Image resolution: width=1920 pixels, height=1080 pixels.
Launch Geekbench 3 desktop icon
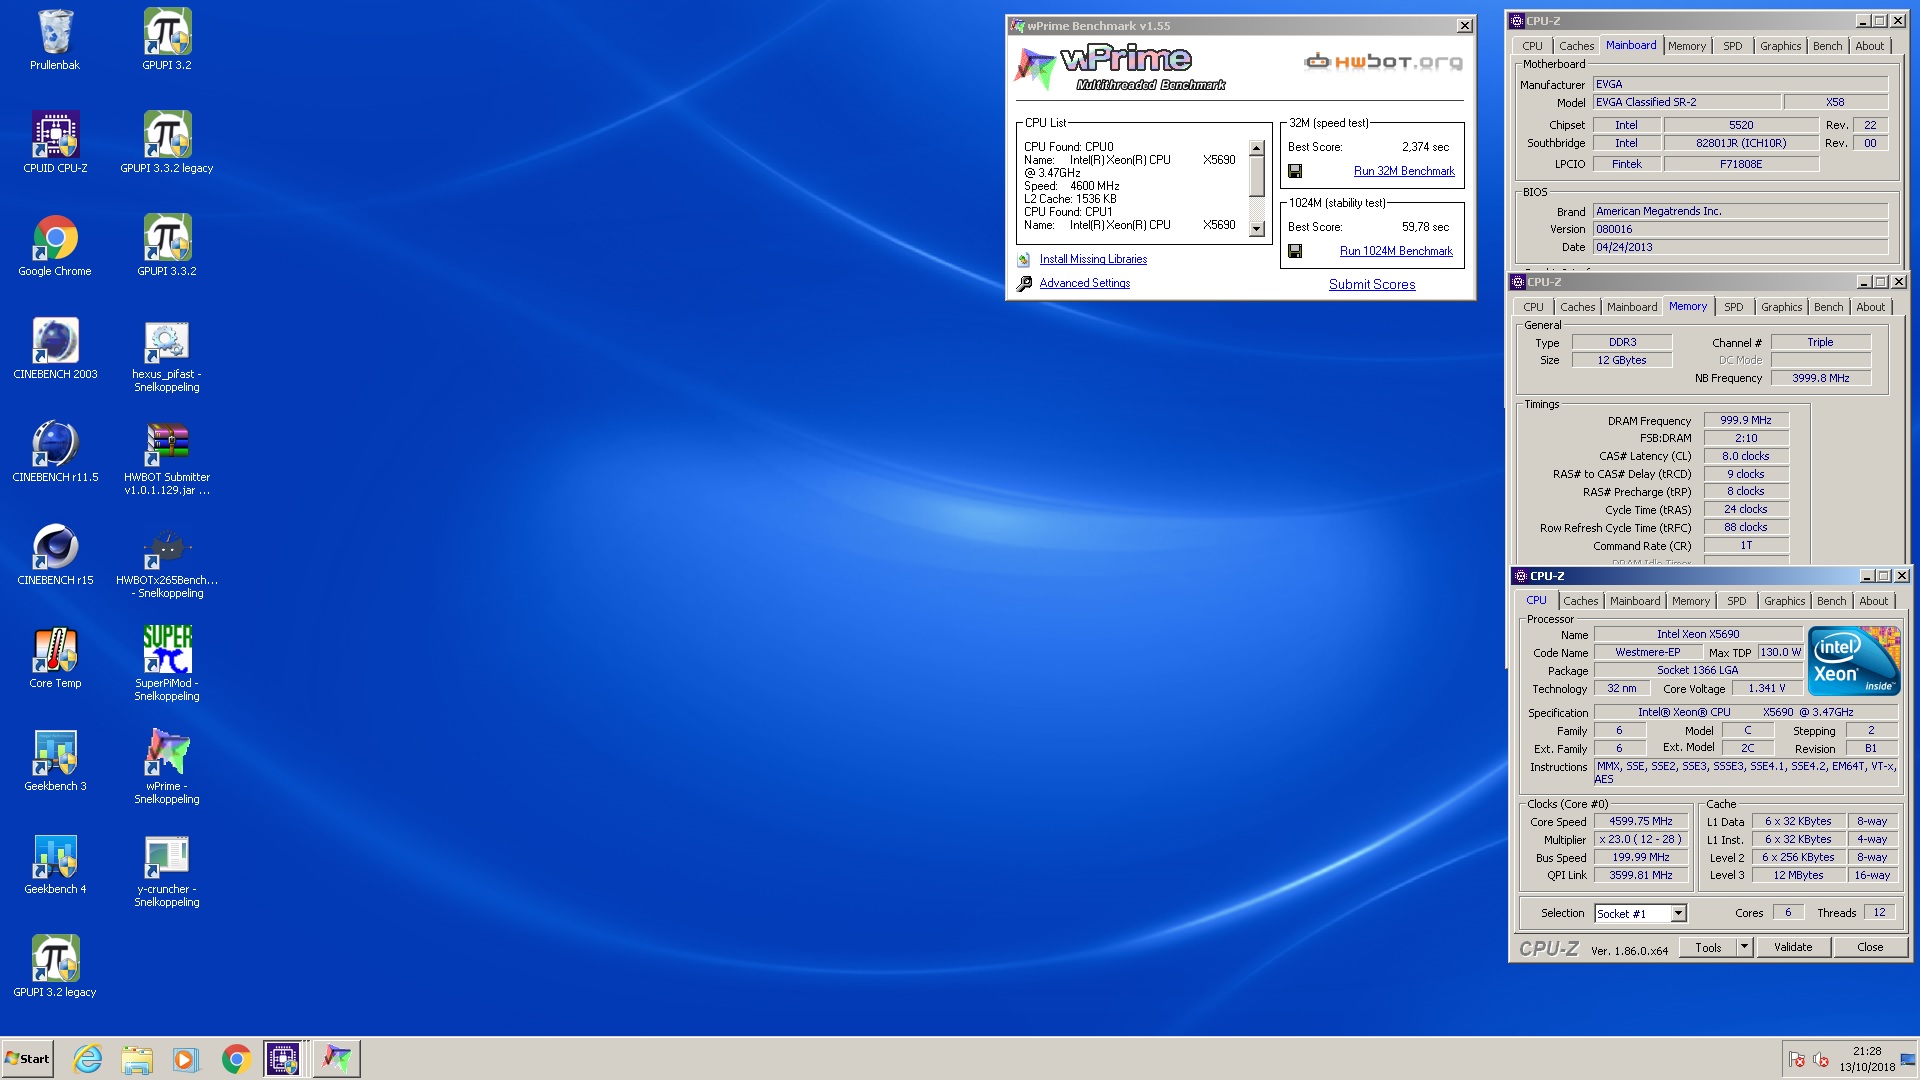tap(55, 761)
